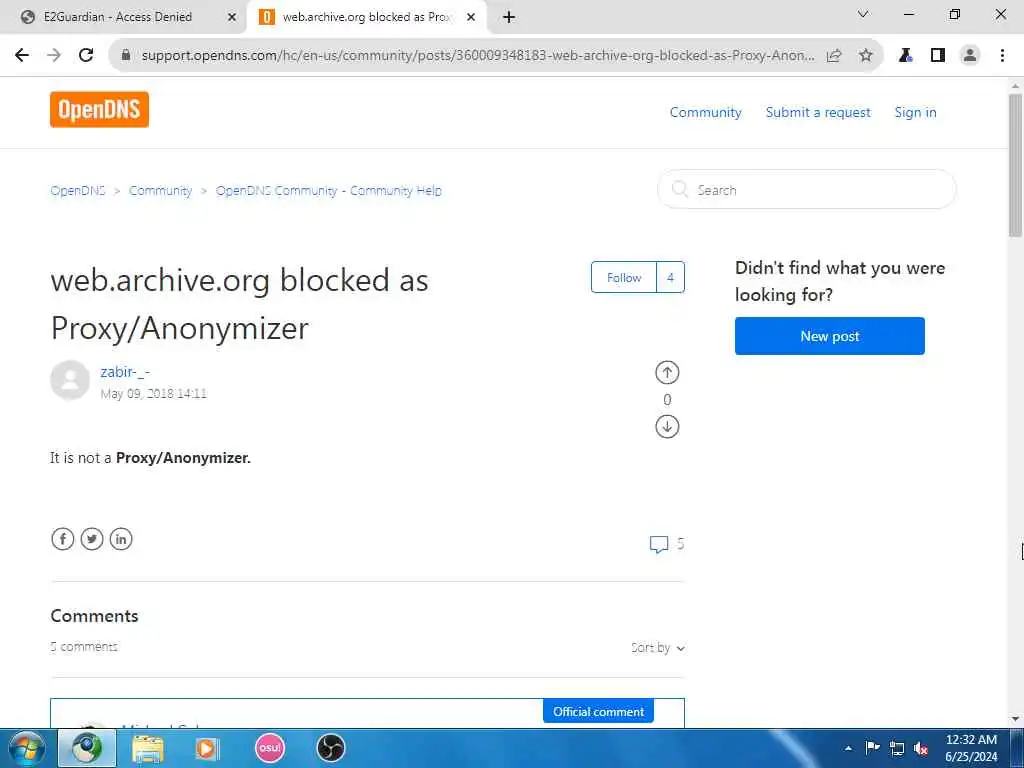Image resolution: width=1024 pixels, height=768 pixels.
Task: Click the page vertical scrollbar thumb
Action: point(1016,165)
